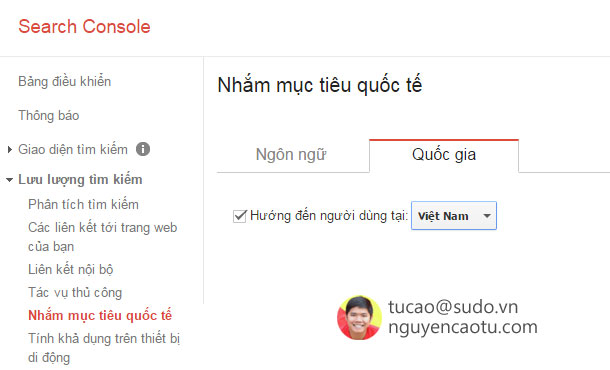Uncheck Hướng đến người dùng tại checkbox
This screenshot has height=370, width=610.
(x=240, y=216)
